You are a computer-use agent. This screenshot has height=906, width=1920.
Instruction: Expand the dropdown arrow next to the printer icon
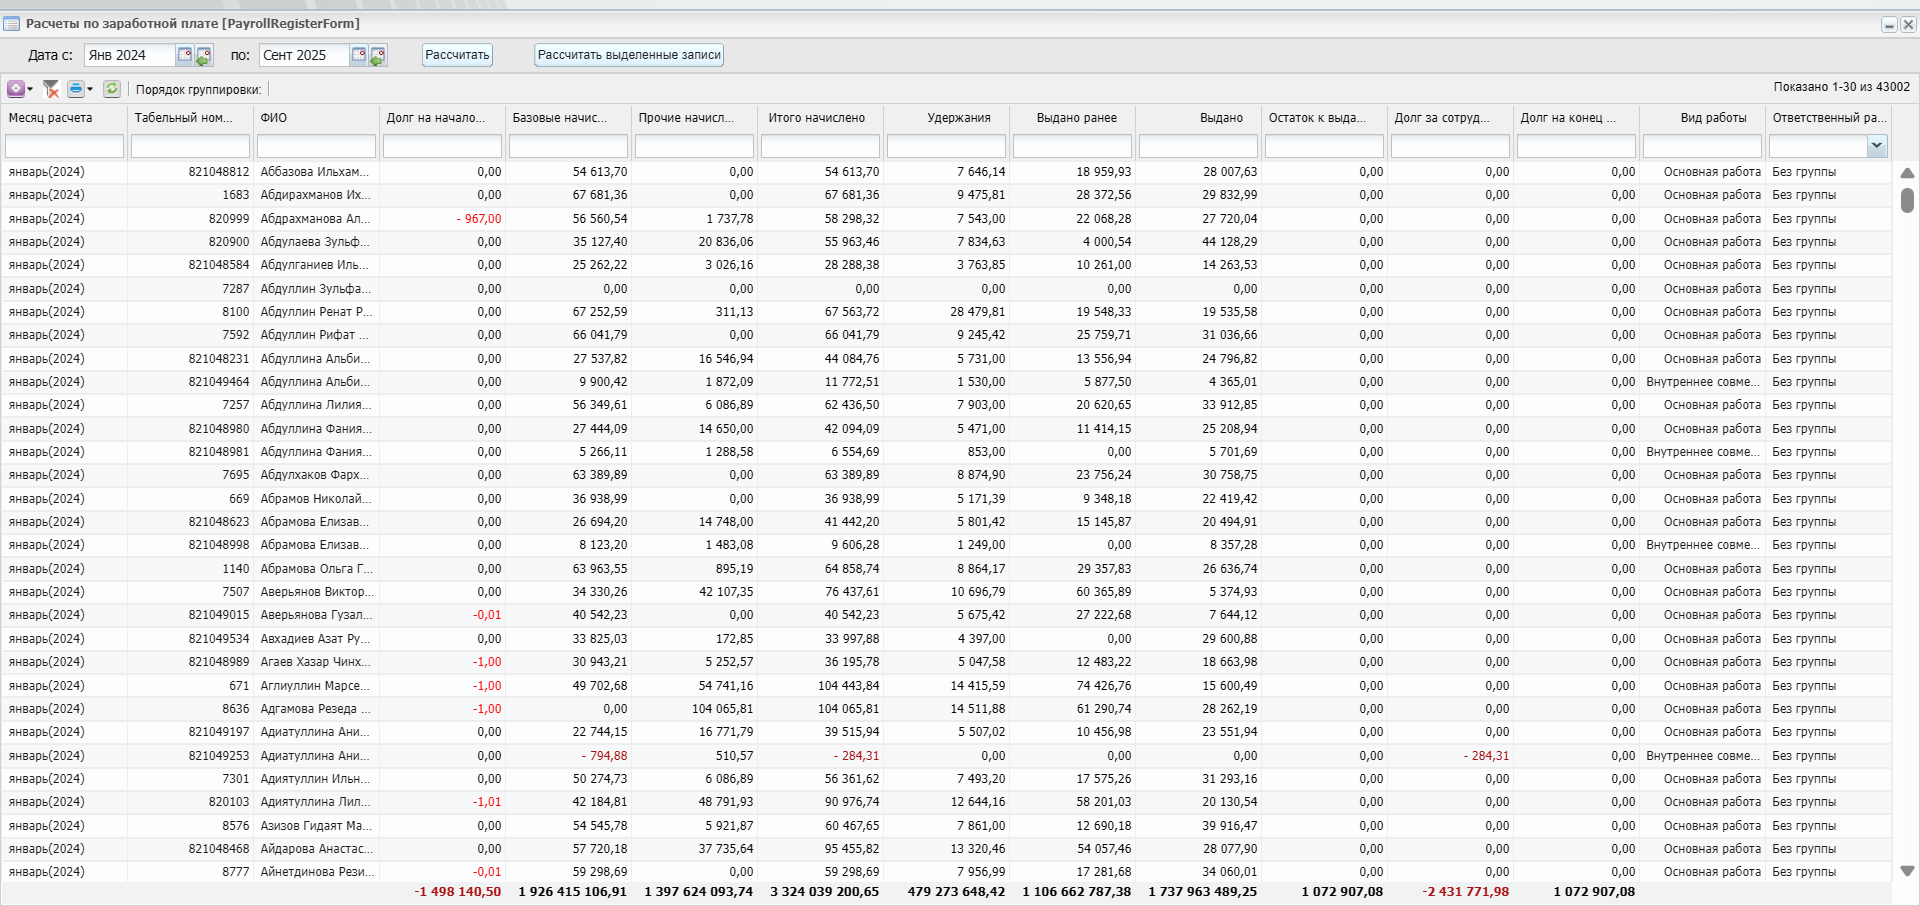pos(90,89)
